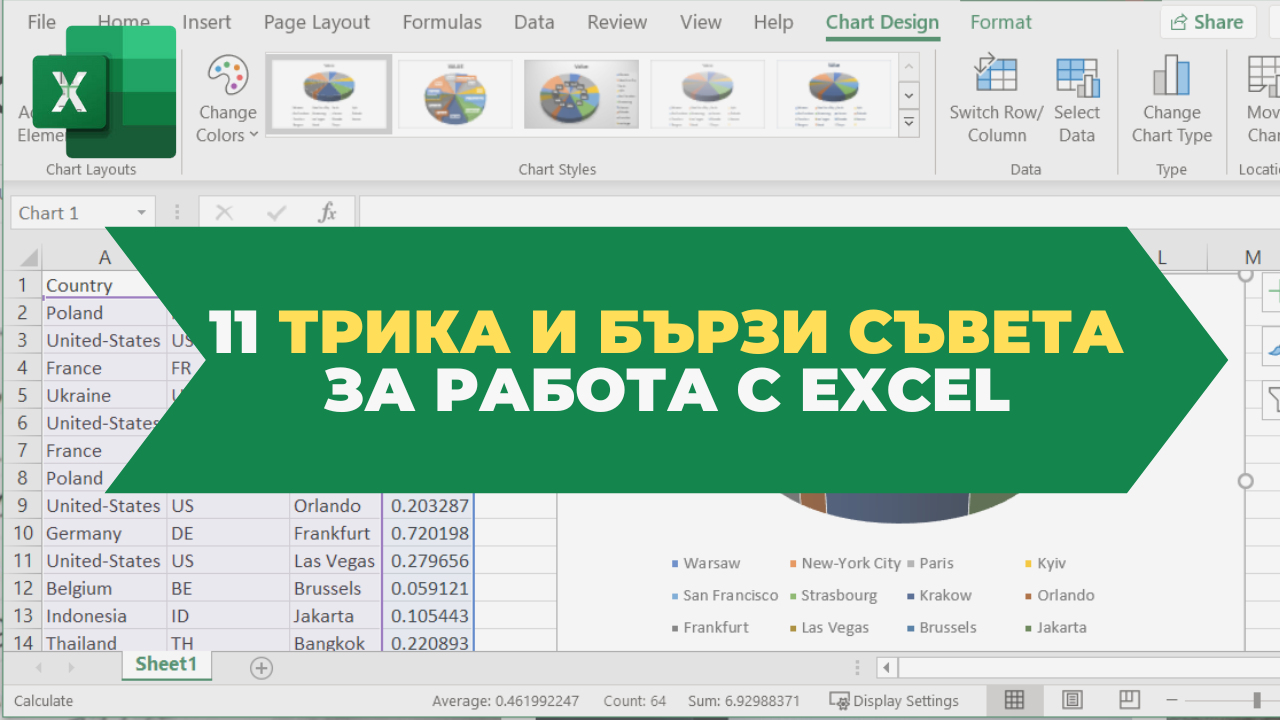Screen dimensions: 1280x720
Task: Click the Chart Elements plus button beside the chart
Action: tap(1276, 292)
